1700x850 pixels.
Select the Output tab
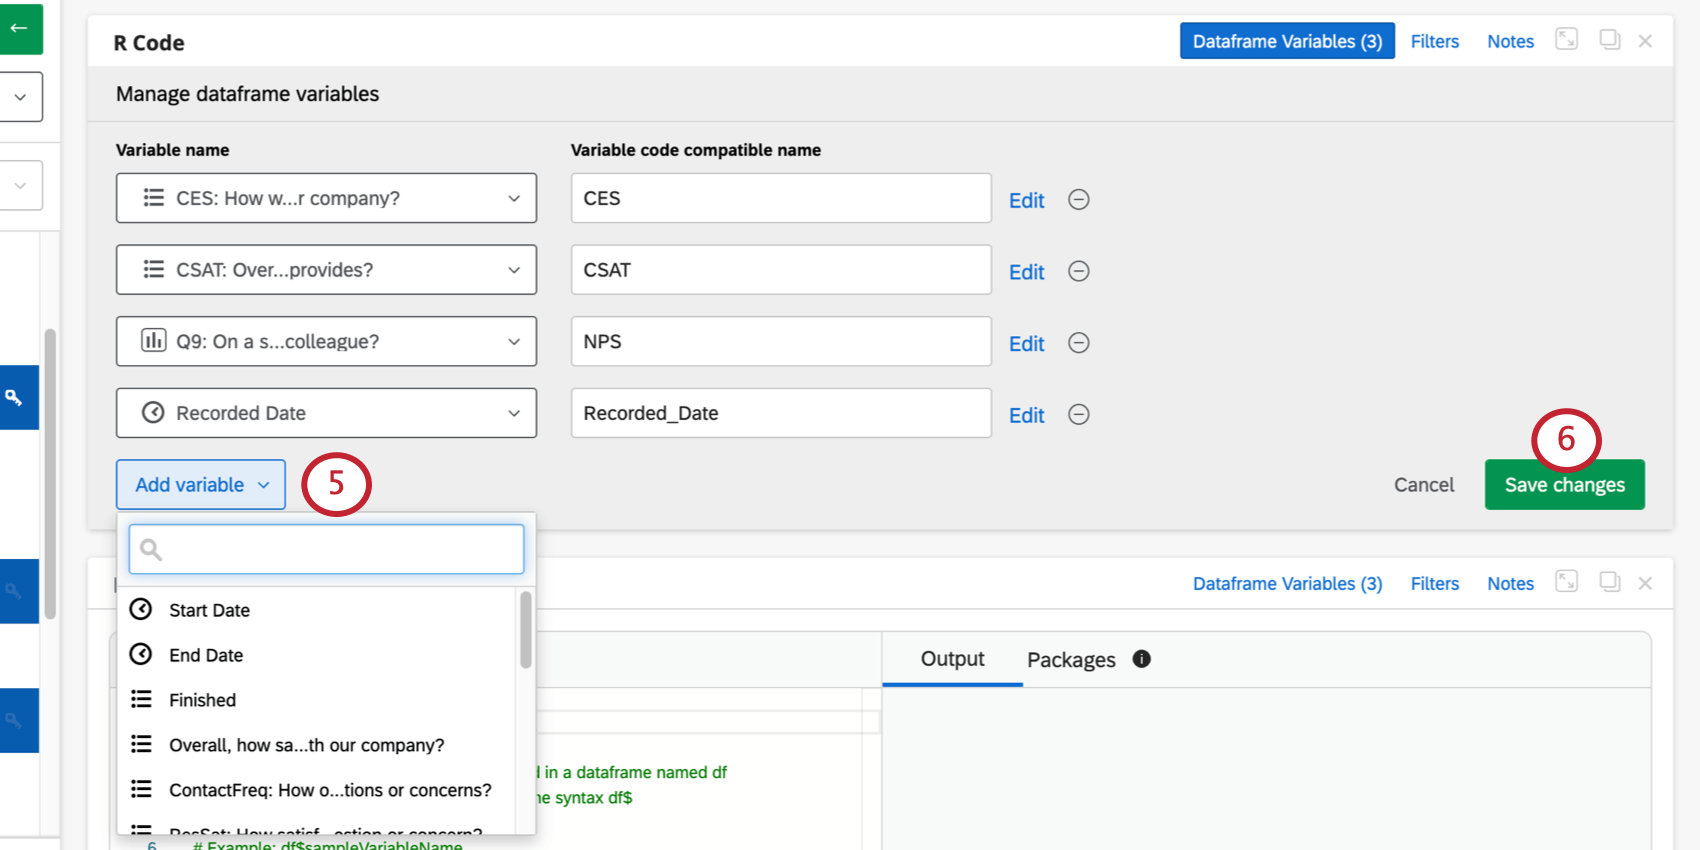pyautogui.click(x=952, y=659)
